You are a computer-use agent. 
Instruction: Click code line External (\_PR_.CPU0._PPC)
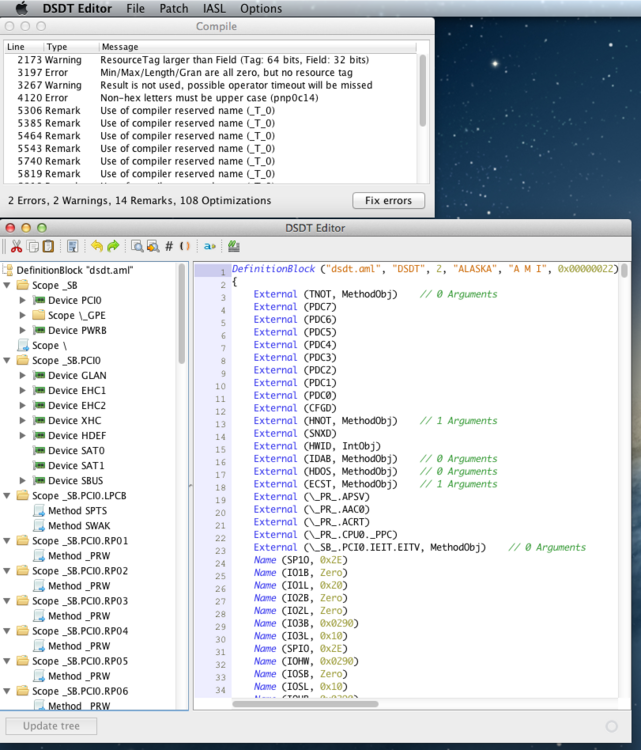click(325, 535)
